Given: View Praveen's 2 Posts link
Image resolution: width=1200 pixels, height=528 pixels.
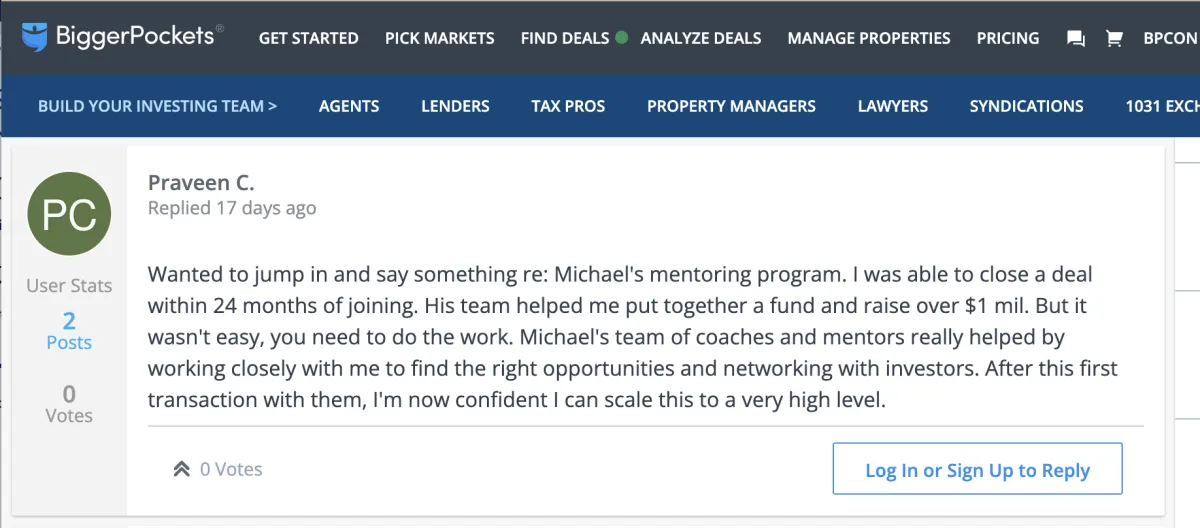Looking at the screenshot, I should 69,331.
